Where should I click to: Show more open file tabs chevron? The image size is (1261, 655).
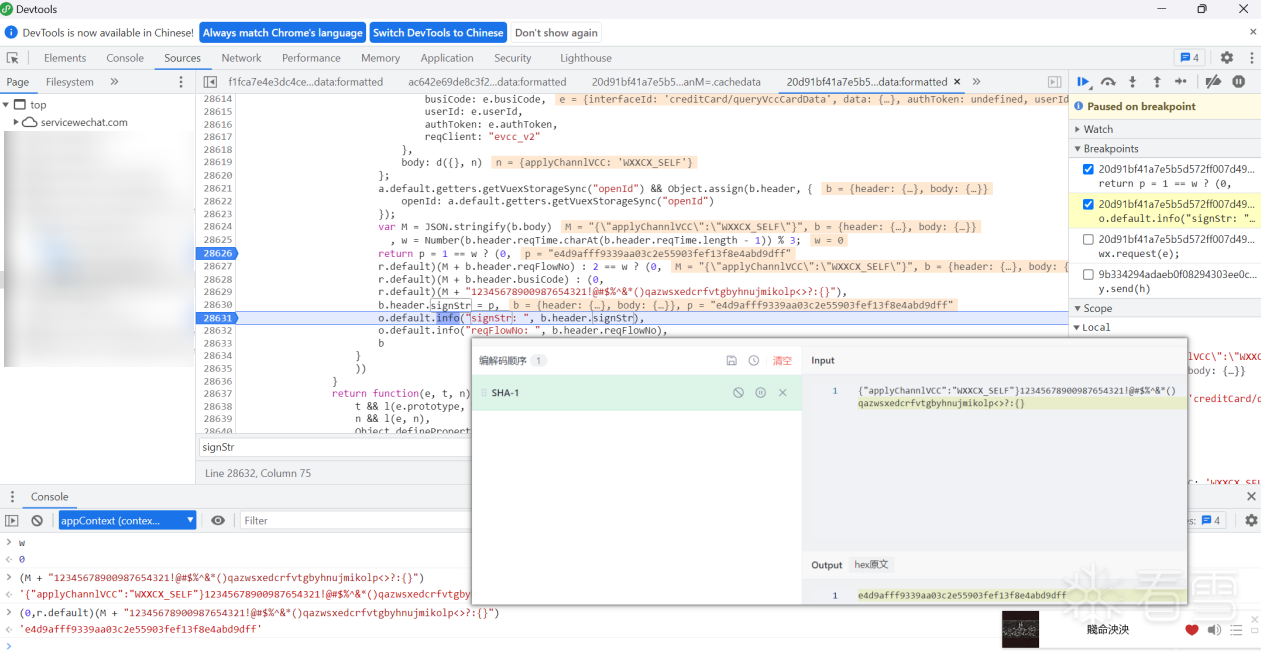(x=977, y=82)
